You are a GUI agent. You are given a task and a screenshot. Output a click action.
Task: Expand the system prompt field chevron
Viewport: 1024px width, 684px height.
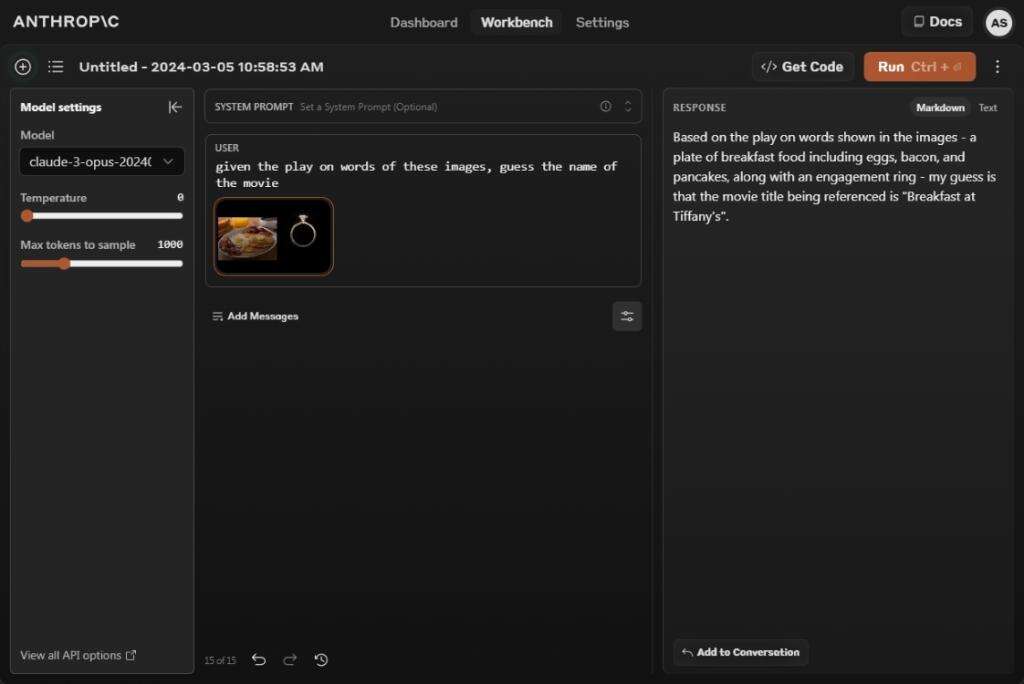click(628, 106)
